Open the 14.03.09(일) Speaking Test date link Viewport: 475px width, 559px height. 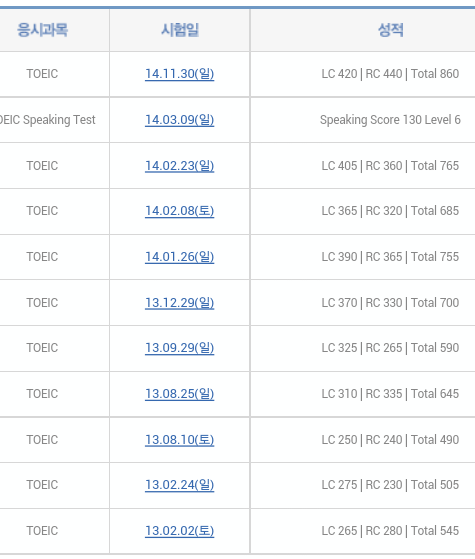click(179, 120)
